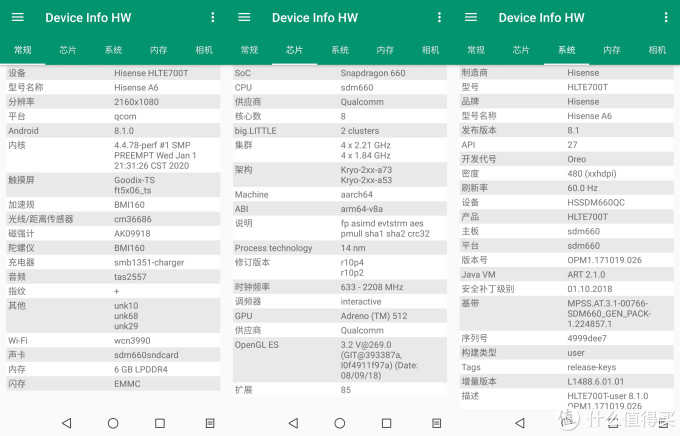Tap Home circle below the 扩展 85 screen
The image size is (680, 436).
[340, 423]
